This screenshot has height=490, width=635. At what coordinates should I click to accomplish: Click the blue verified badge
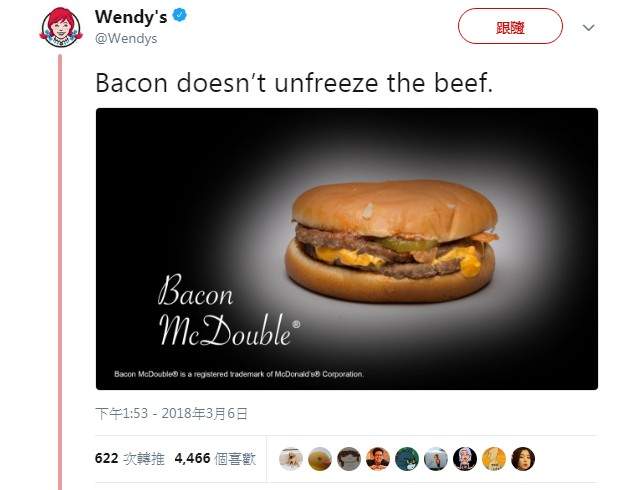pos(180,15)
